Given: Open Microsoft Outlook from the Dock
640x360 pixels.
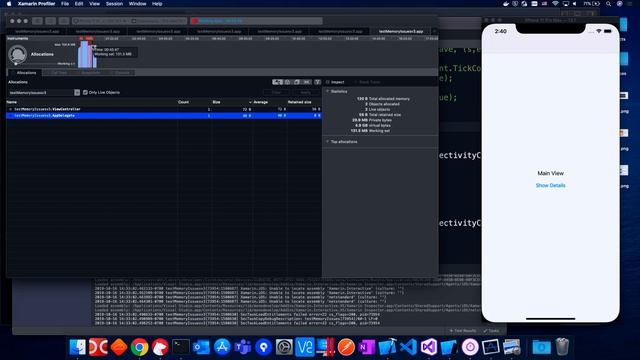Looking at the screenshot, I should click(201, 347).
